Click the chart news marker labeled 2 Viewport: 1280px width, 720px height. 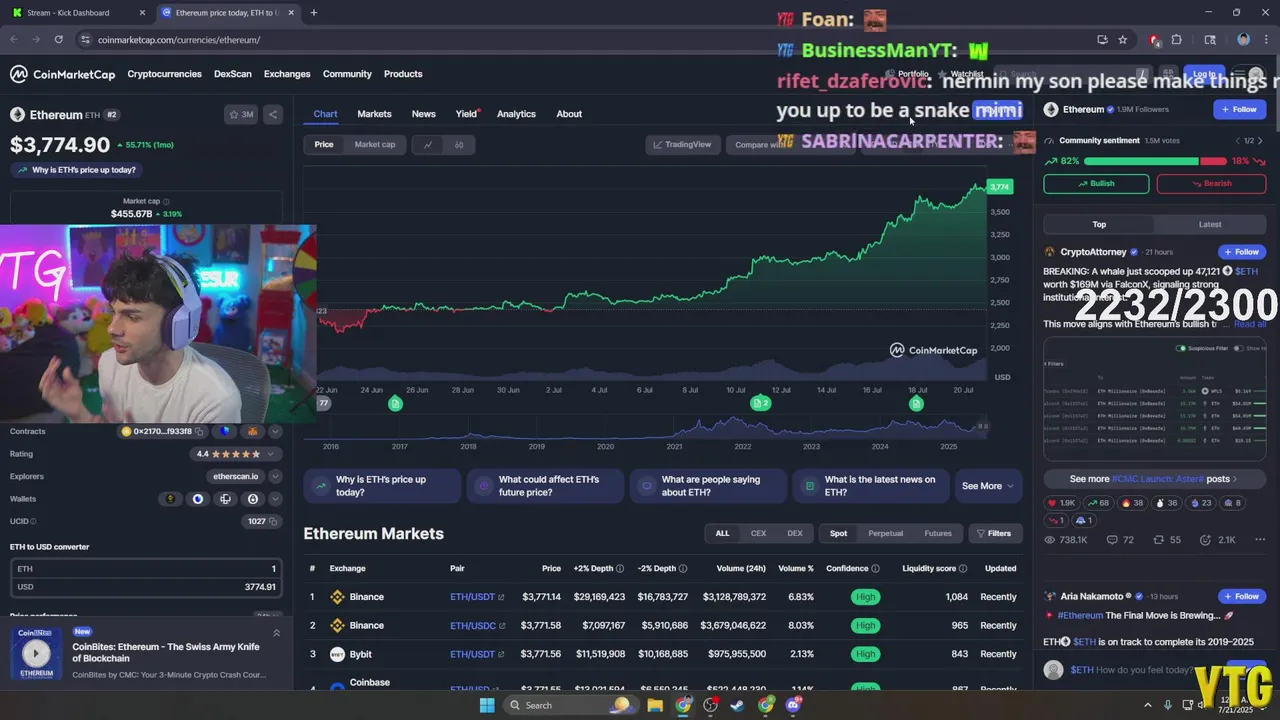[x=760, y=403]
